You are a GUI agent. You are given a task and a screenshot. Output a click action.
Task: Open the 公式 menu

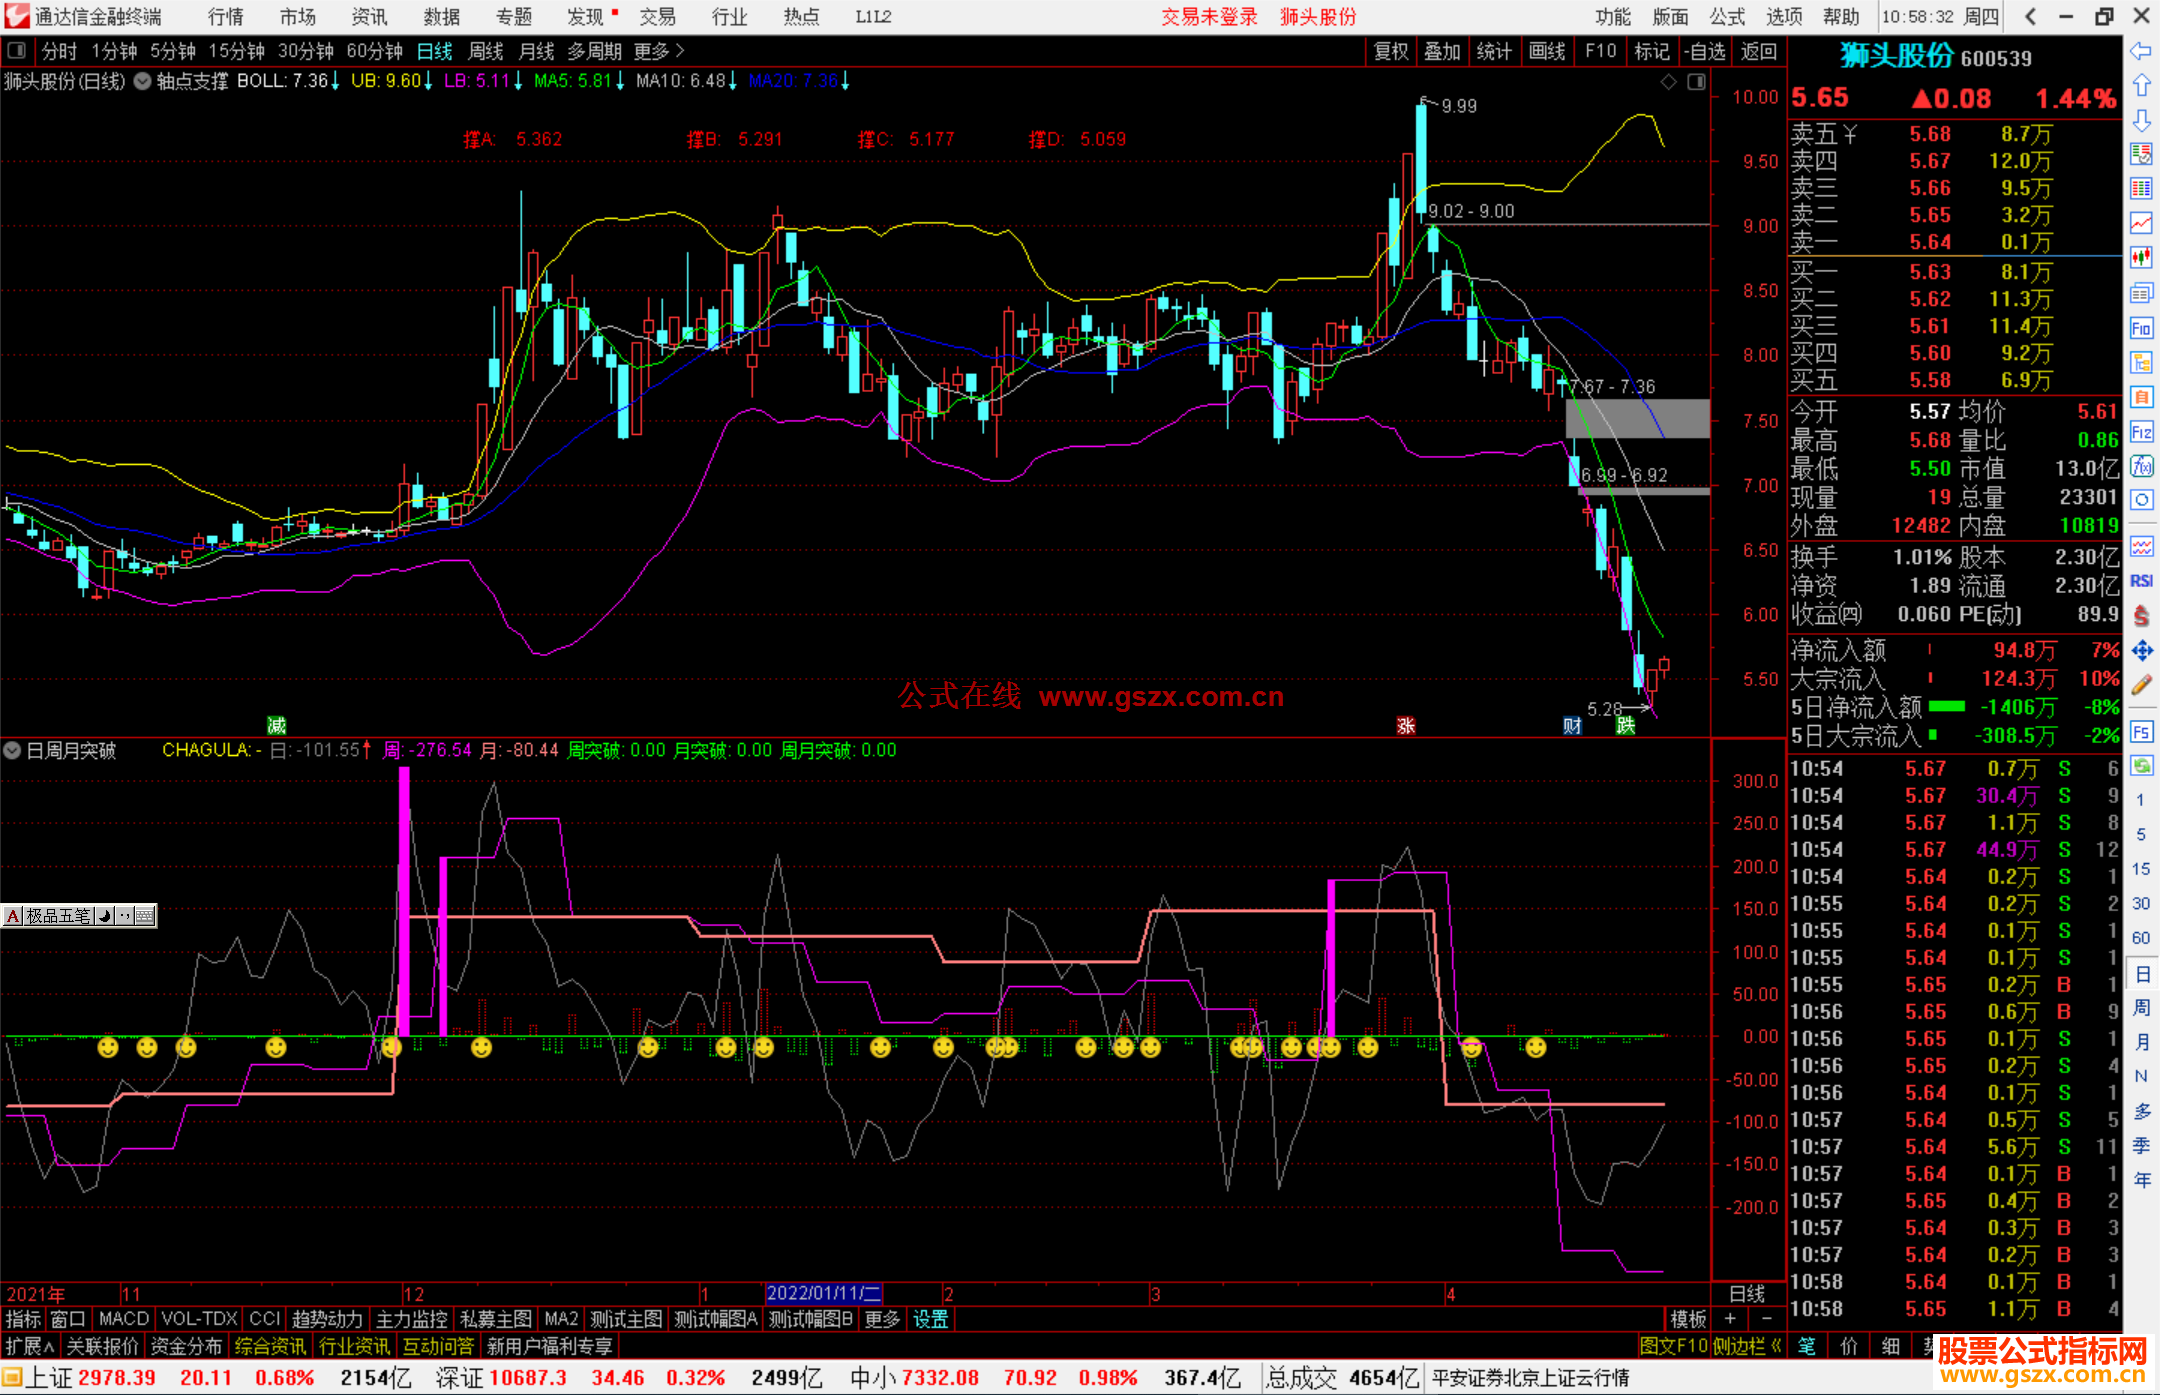[x=1727, y=17]
